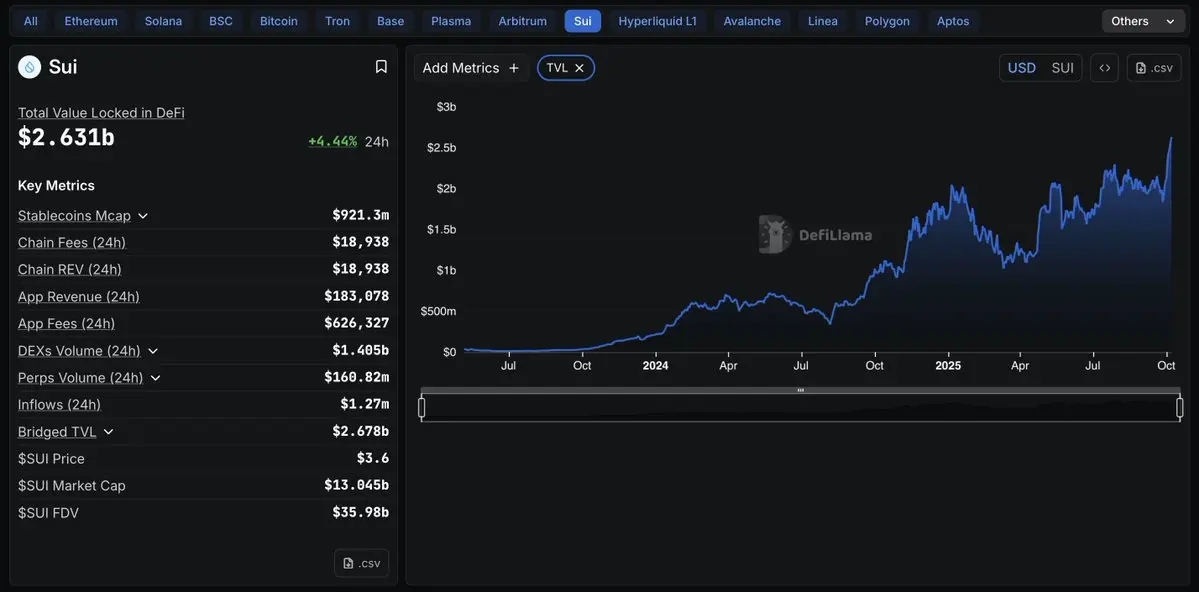Expand Stablecoins Mcap details
Image resolution: width=1199 pixels, height=592 pixels.
tap(143, 216)
